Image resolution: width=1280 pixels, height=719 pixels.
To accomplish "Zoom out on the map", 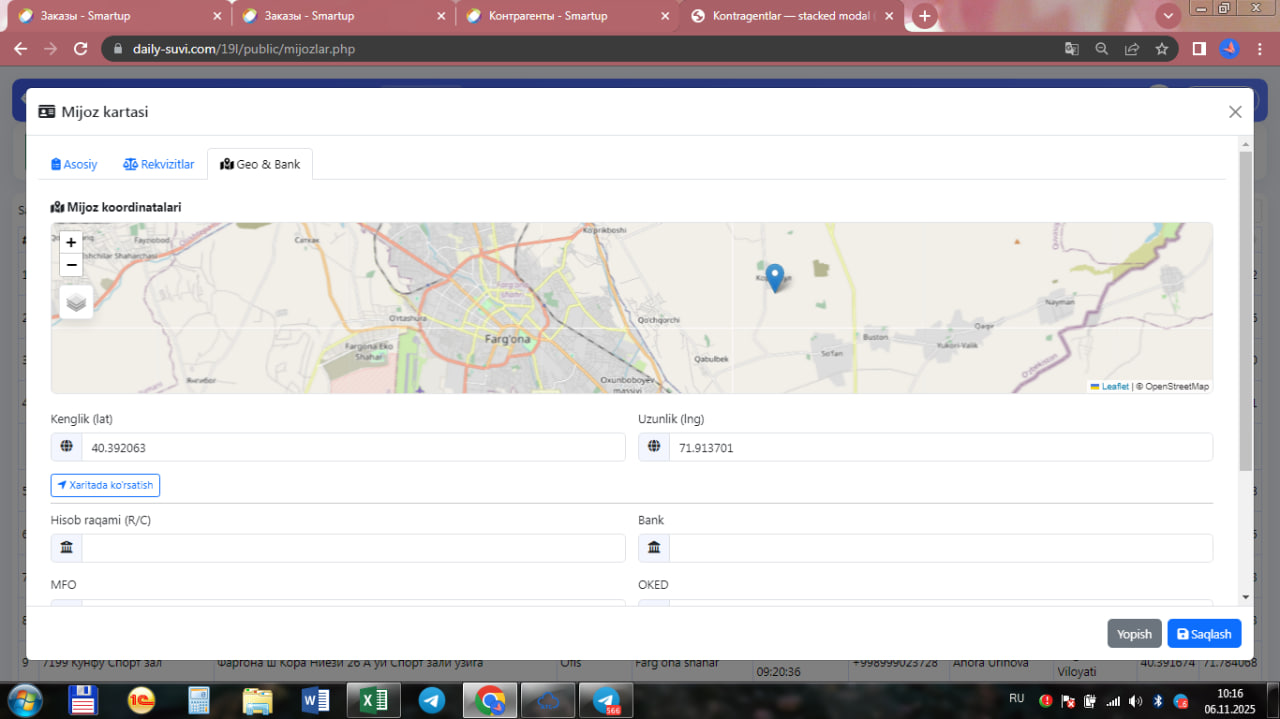I will pos(71,265).
